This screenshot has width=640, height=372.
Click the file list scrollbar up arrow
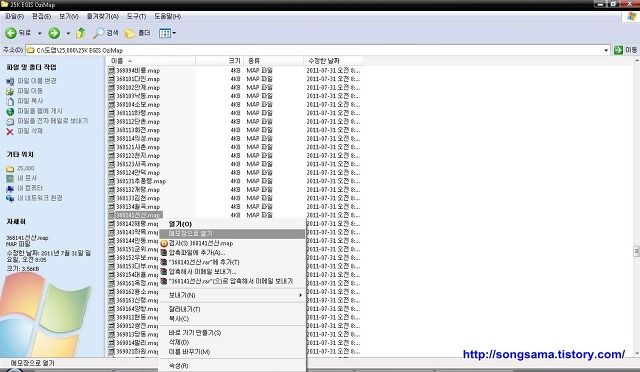pyautogui.click(x=637, y=60)
